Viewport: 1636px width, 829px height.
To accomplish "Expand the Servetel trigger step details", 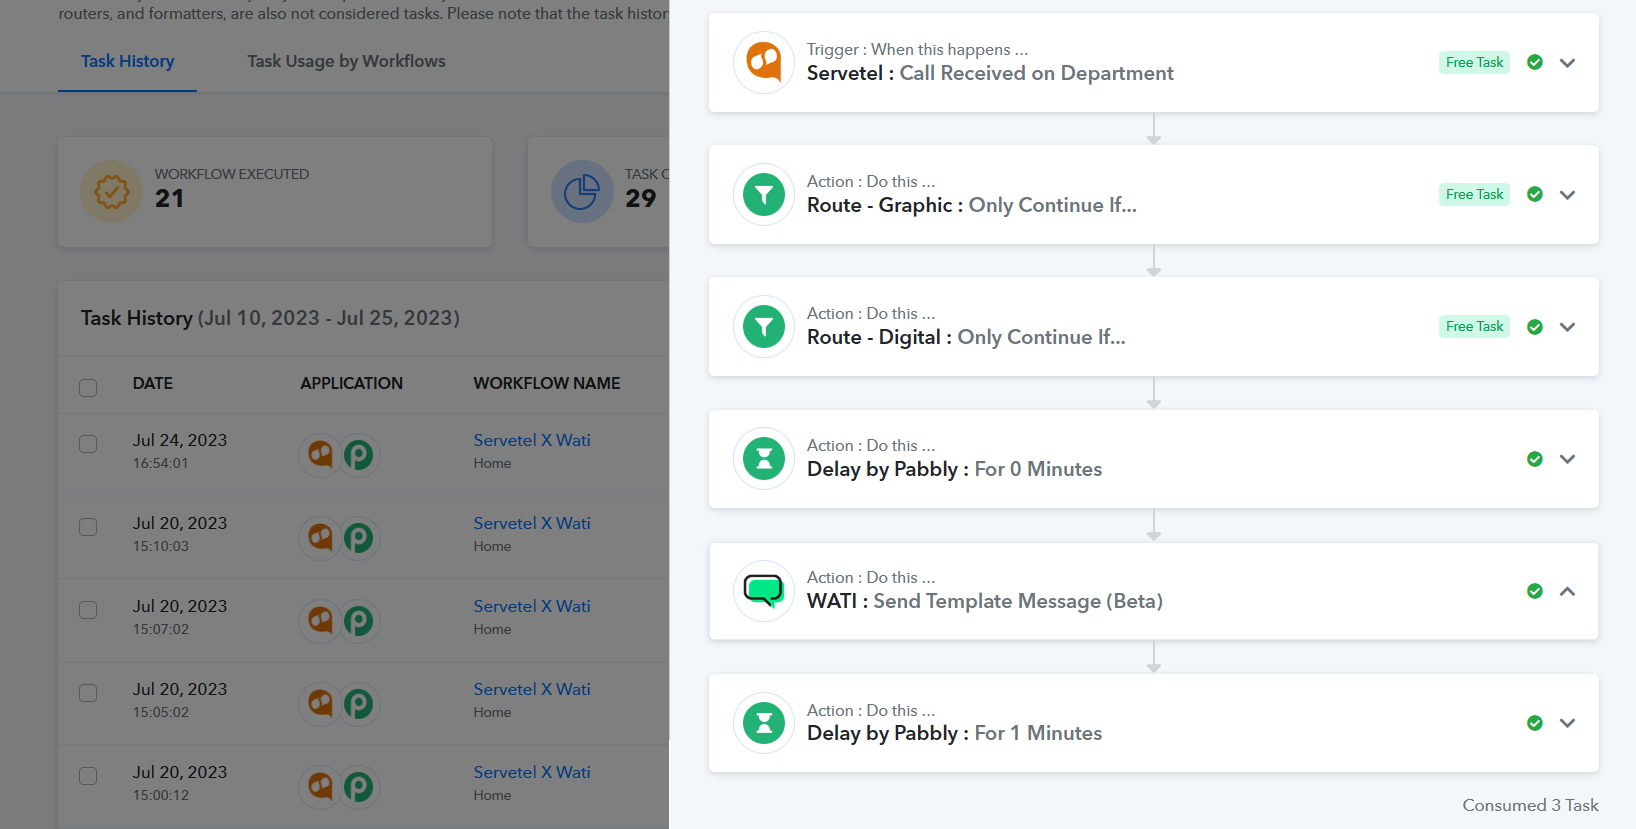I will pos(1567,63).
